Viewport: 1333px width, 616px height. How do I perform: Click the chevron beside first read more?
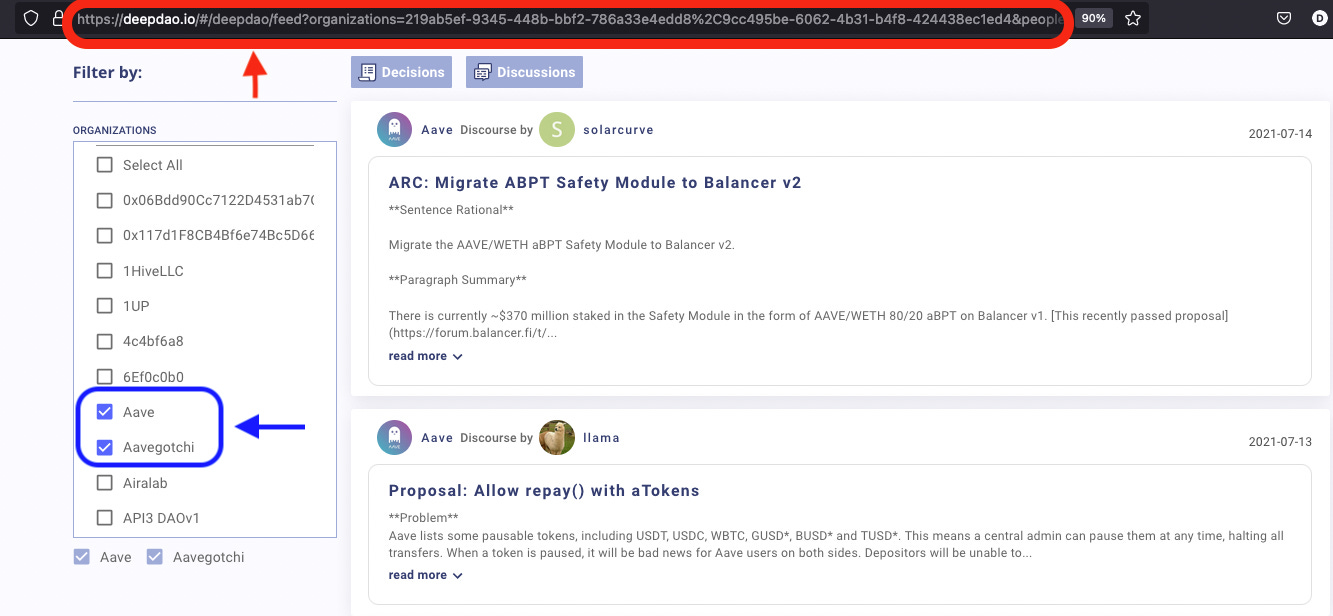[458, 356]
